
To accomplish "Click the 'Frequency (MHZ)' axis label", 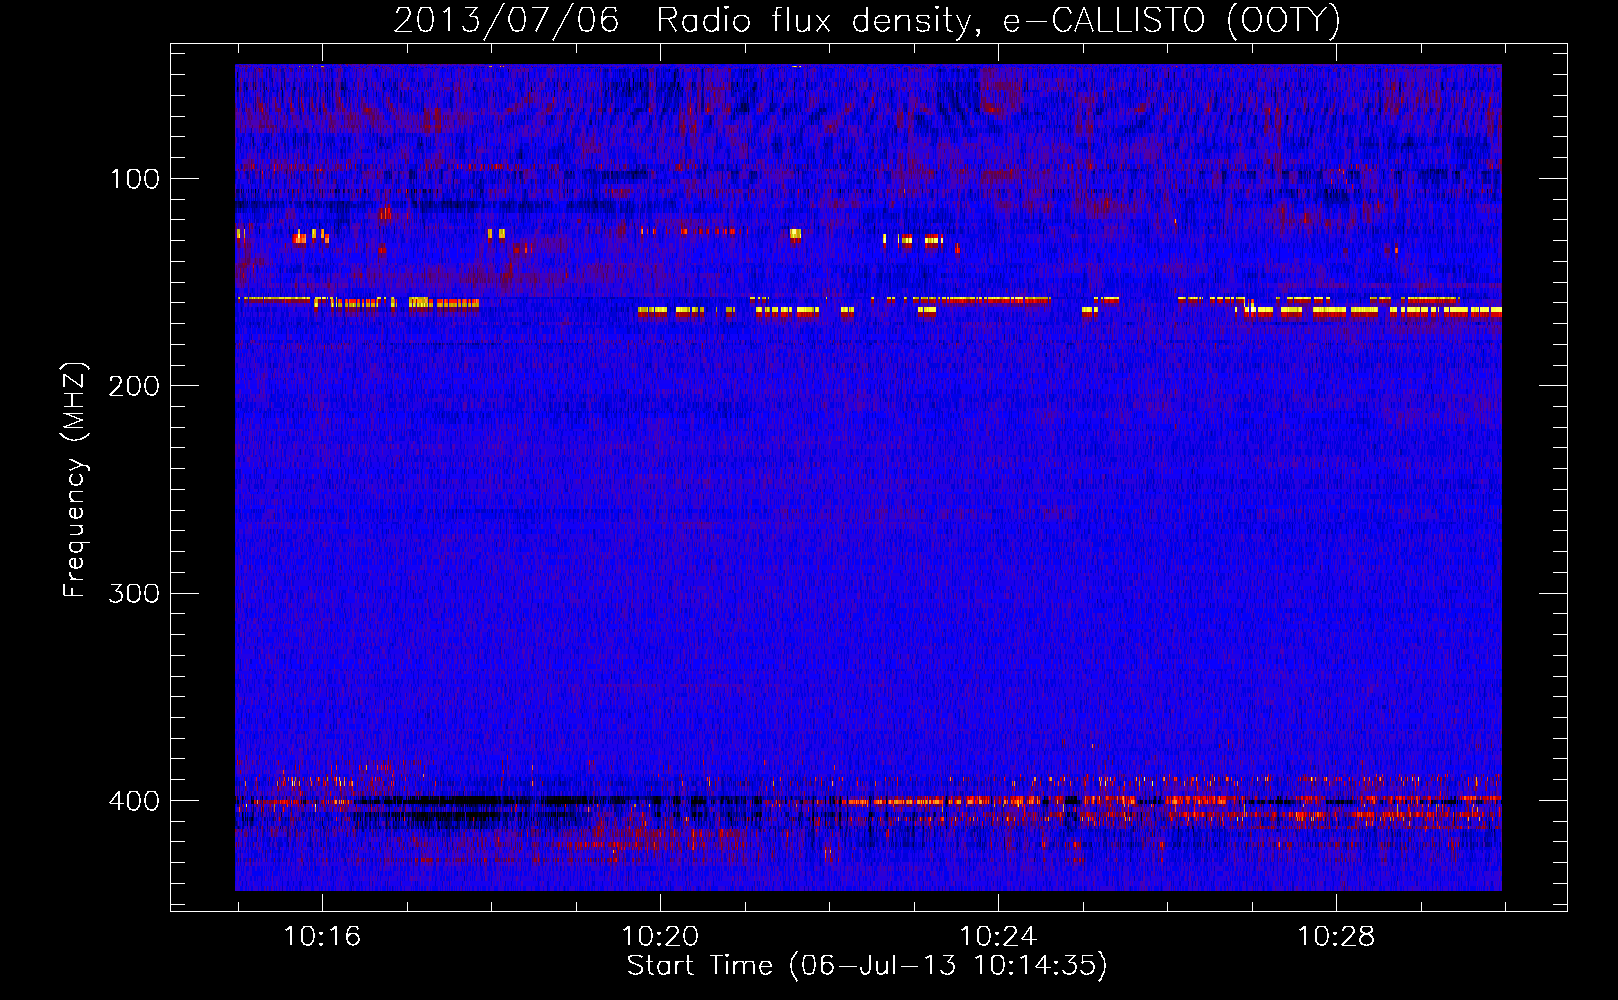I will [x=75, y=480].
